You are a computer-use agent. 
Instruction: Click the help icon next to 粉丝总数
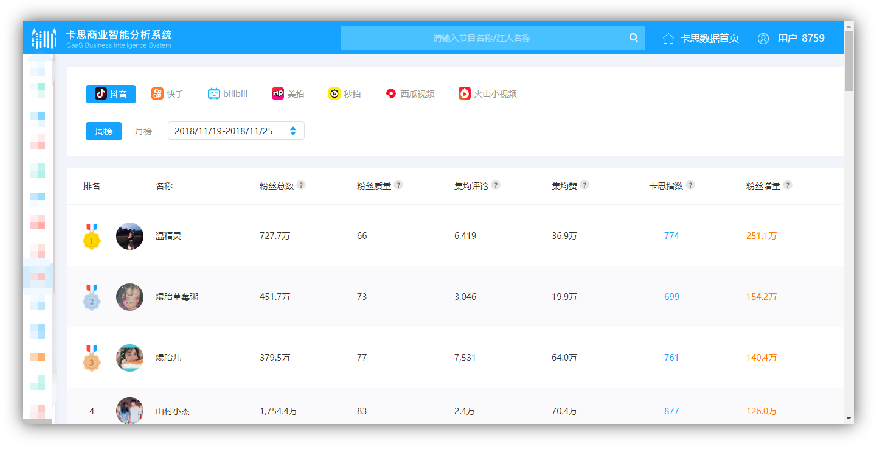click(301, 185)
